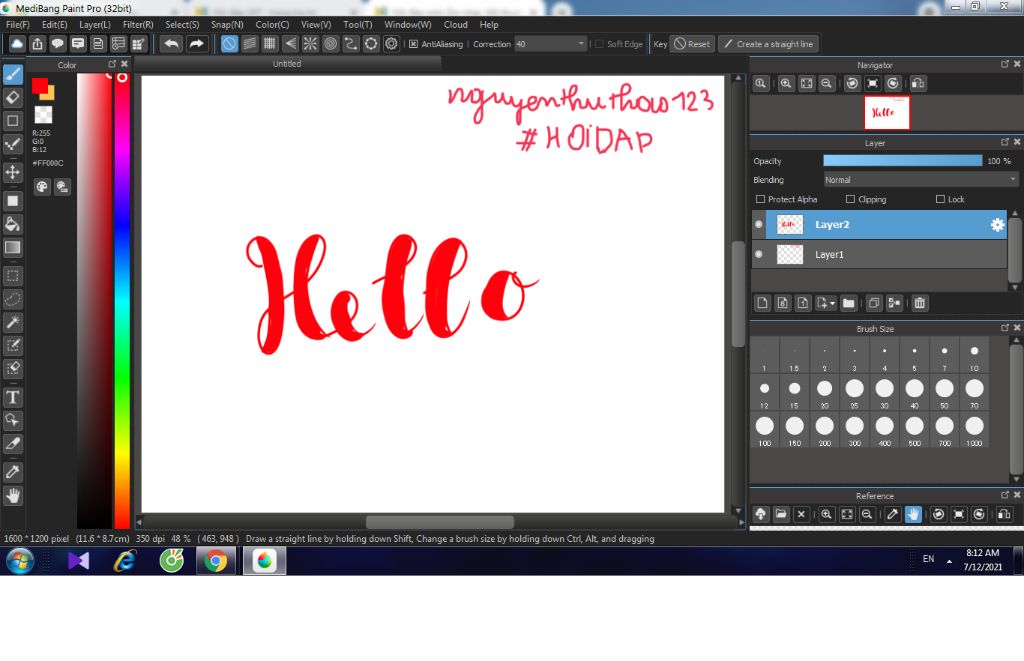Hide Layer1 using its visibility dot
The height and width of the screenshot is (661, 1024).
click(759, 255)
